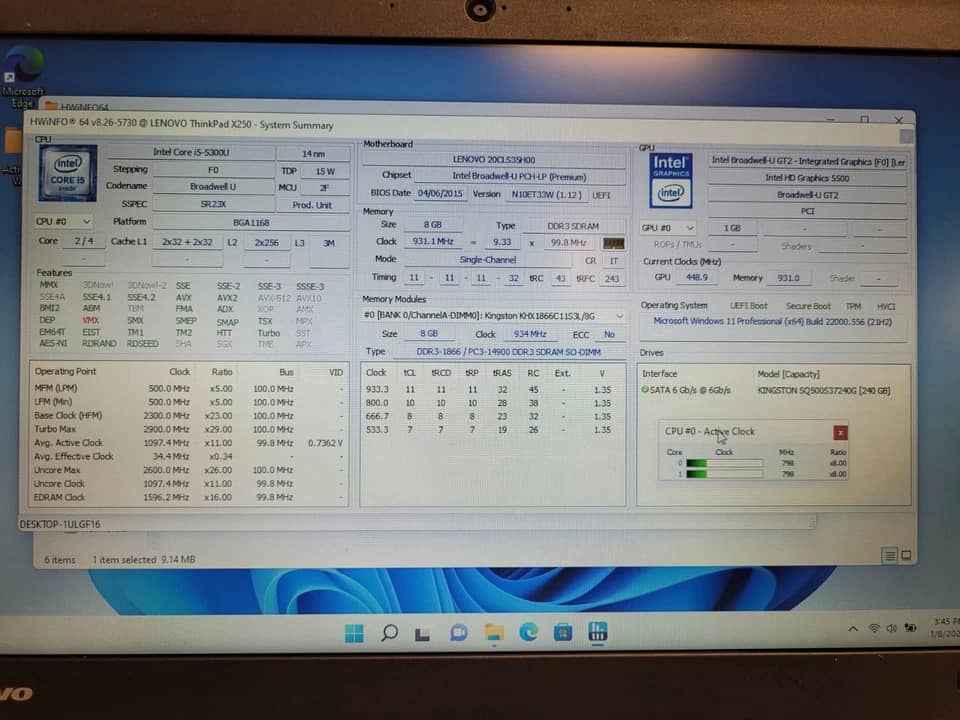Open Microsoft Edge desktop shortcut
Viewport: 960px width, 720px height.
tap(23, 77)
